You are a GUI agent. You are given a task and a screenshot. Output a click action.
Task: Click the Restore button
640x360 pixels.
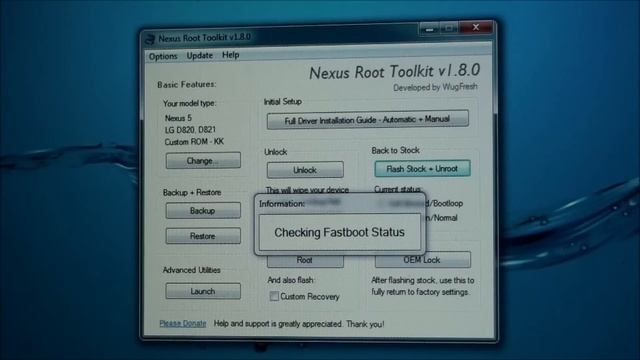pyautogui.click(x=203, y=236)
